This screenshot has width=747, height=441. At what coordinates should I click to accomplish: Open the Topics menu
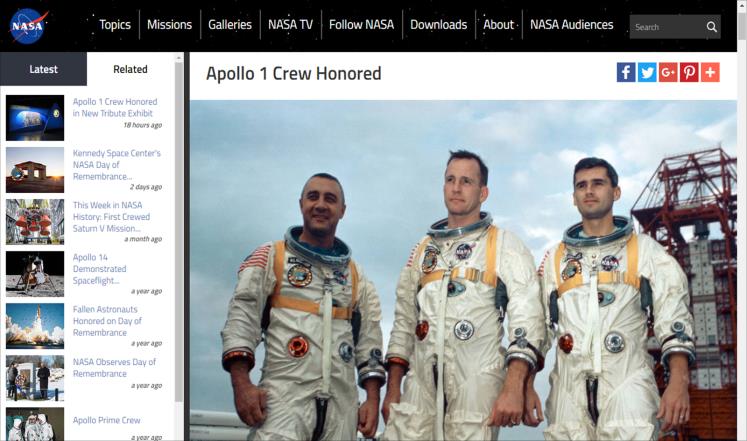(115, 25)
